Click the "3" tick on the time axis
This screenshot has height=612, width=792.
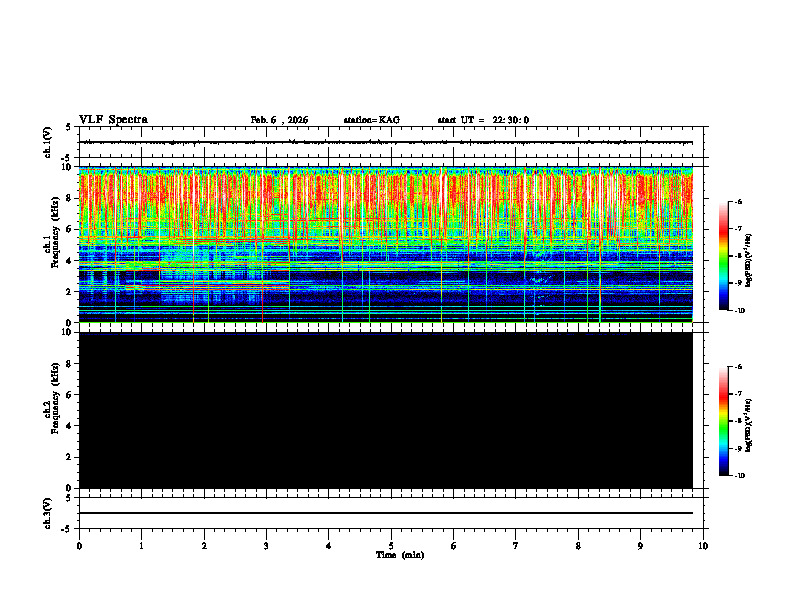coord(266,546)
